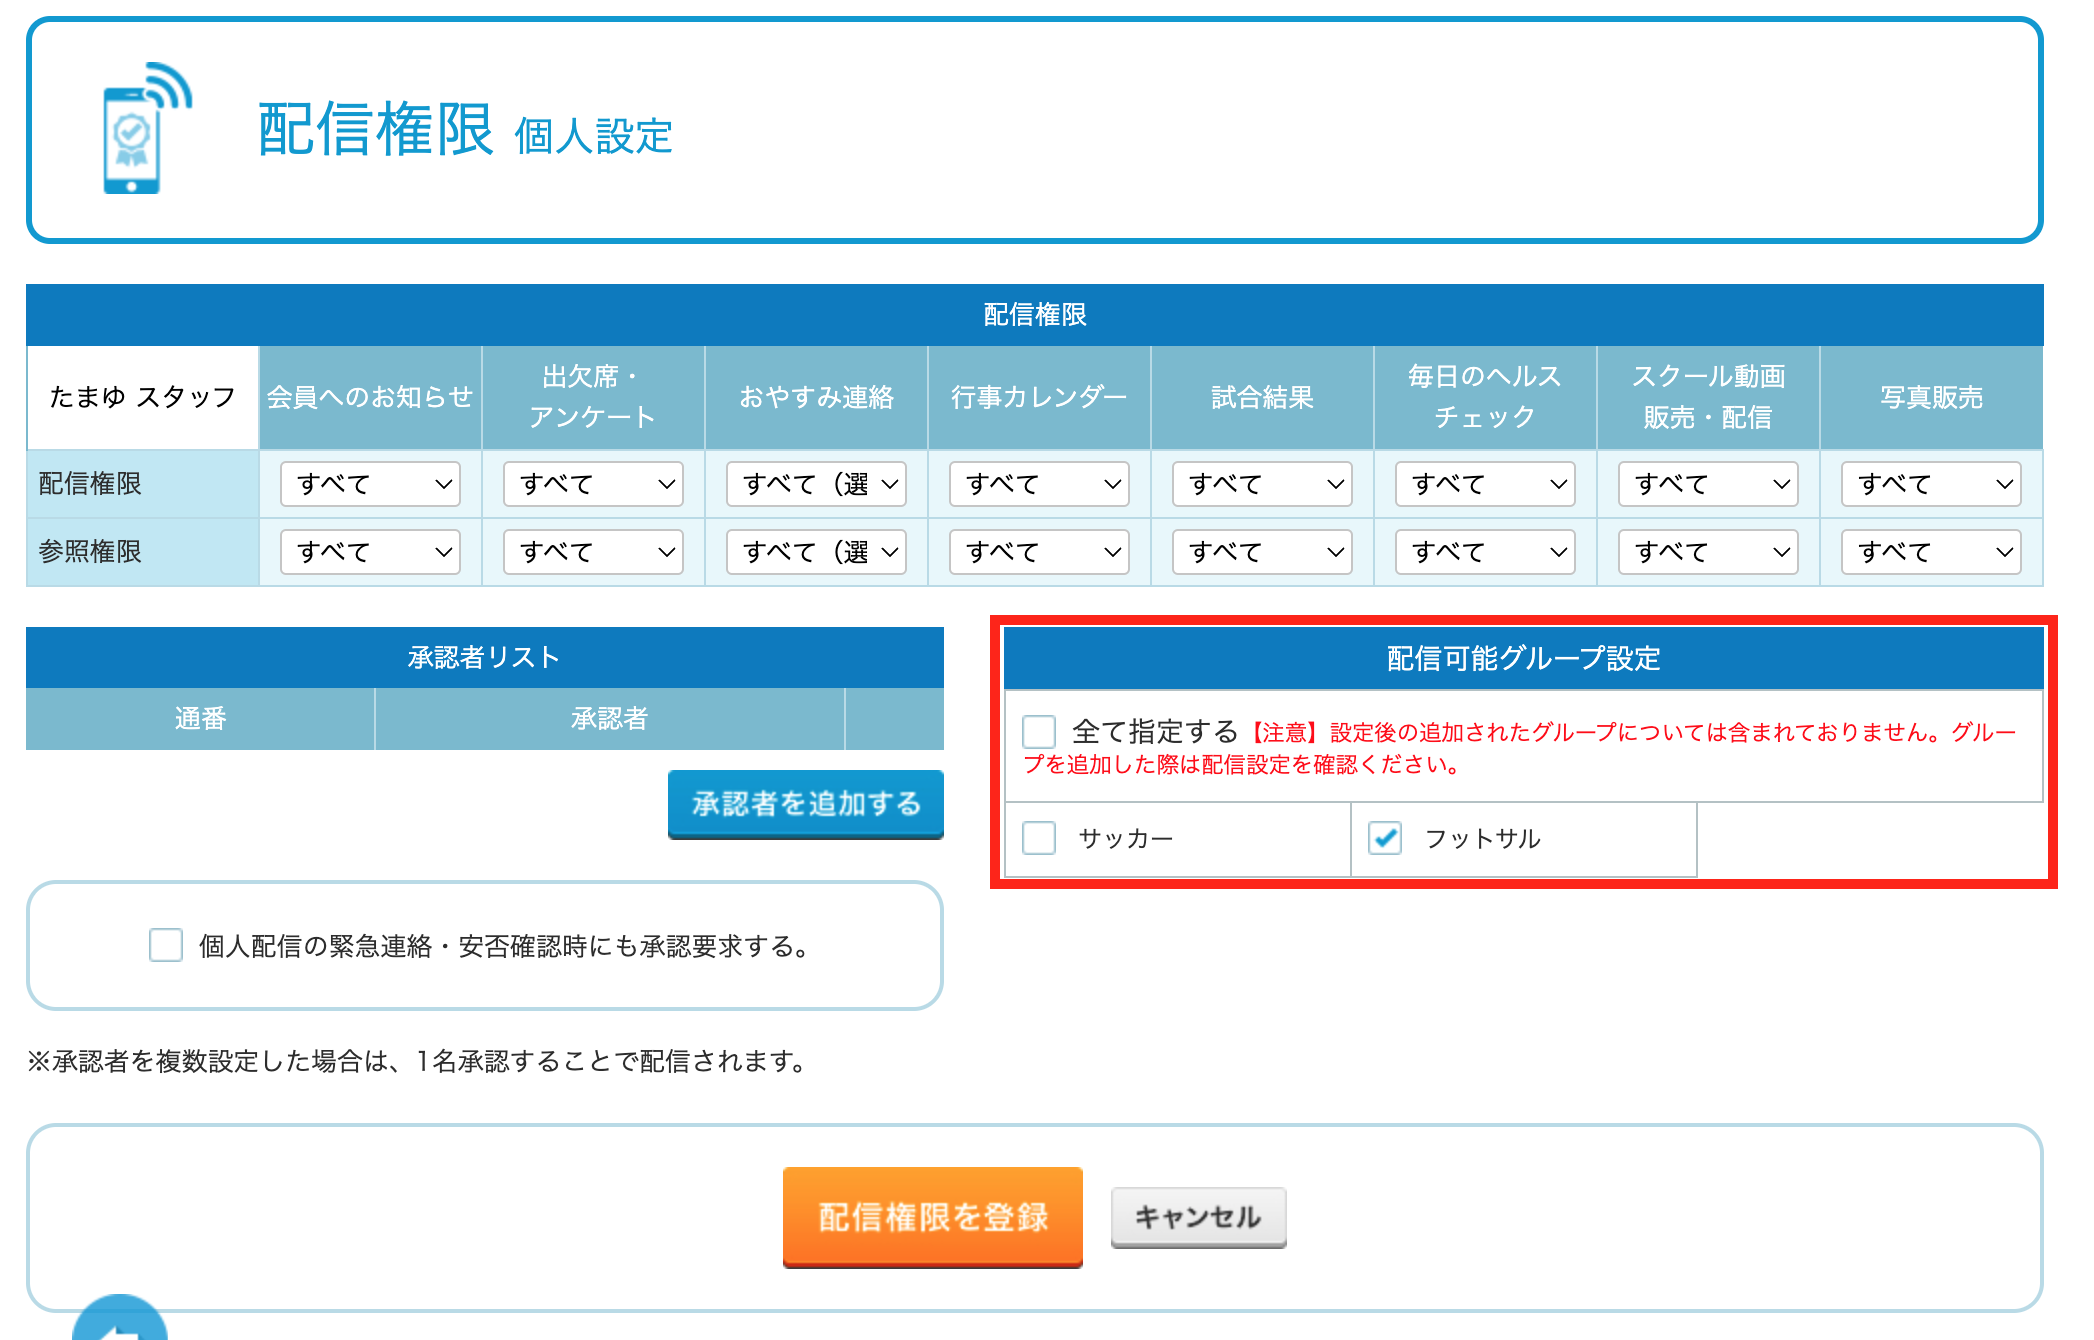Click the おやすみ連絡 column header
The image size is (2094, 1340).
click(816, 397)
